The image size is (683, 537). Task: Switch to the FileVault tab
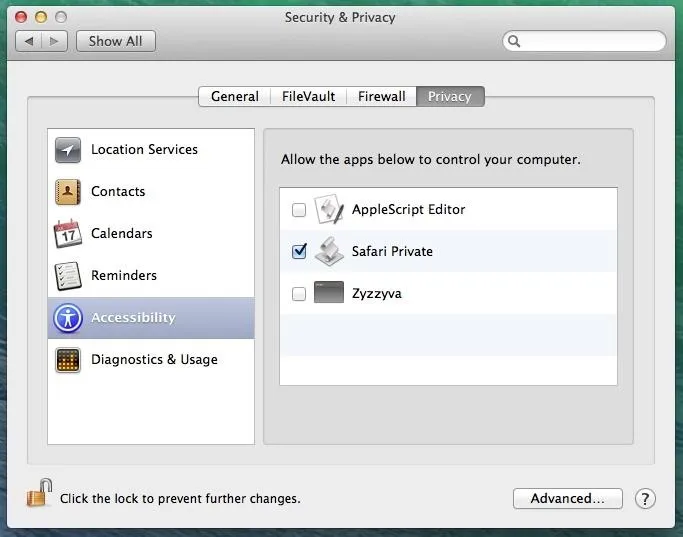(308, 96)
